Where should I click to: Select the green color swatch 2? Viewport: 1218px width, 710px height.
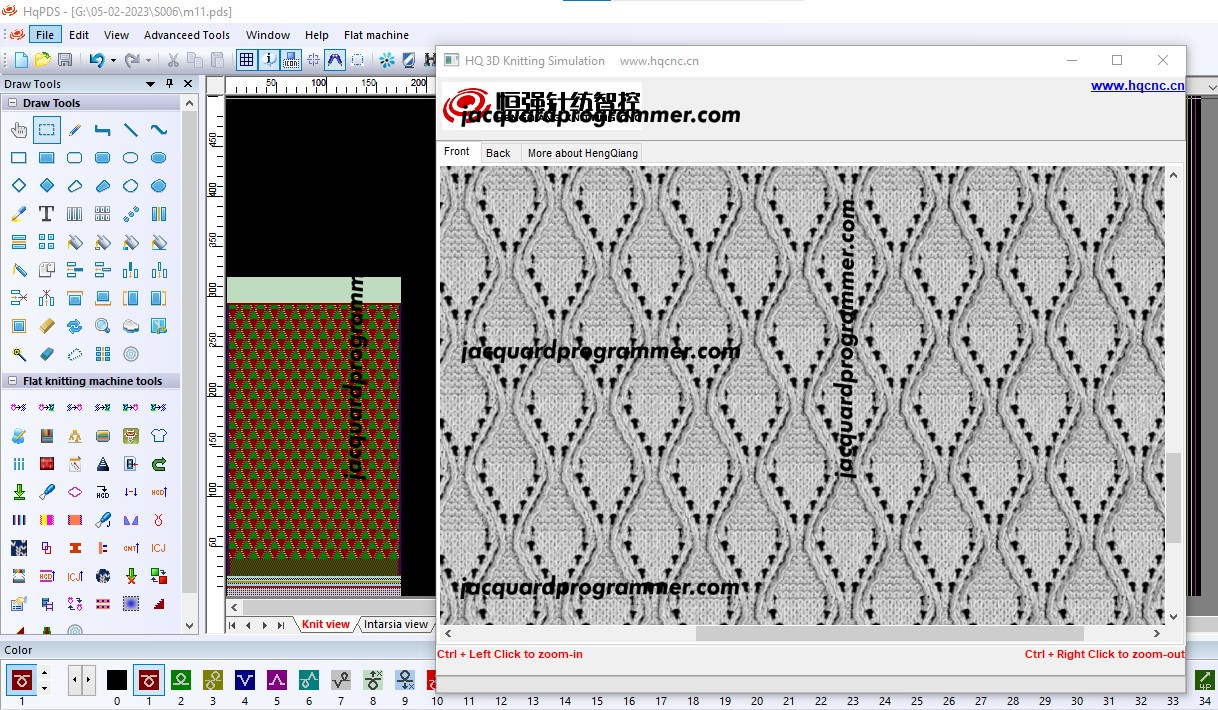pyautogui.click(x=181, y=680)
